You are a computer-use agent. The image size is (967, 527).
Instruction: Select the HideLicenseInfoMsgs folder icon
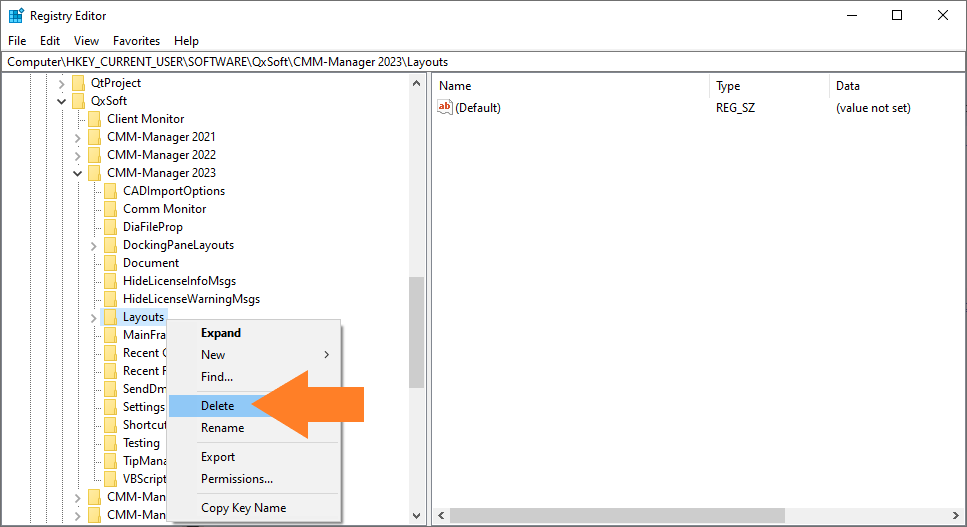click(111, 281)
